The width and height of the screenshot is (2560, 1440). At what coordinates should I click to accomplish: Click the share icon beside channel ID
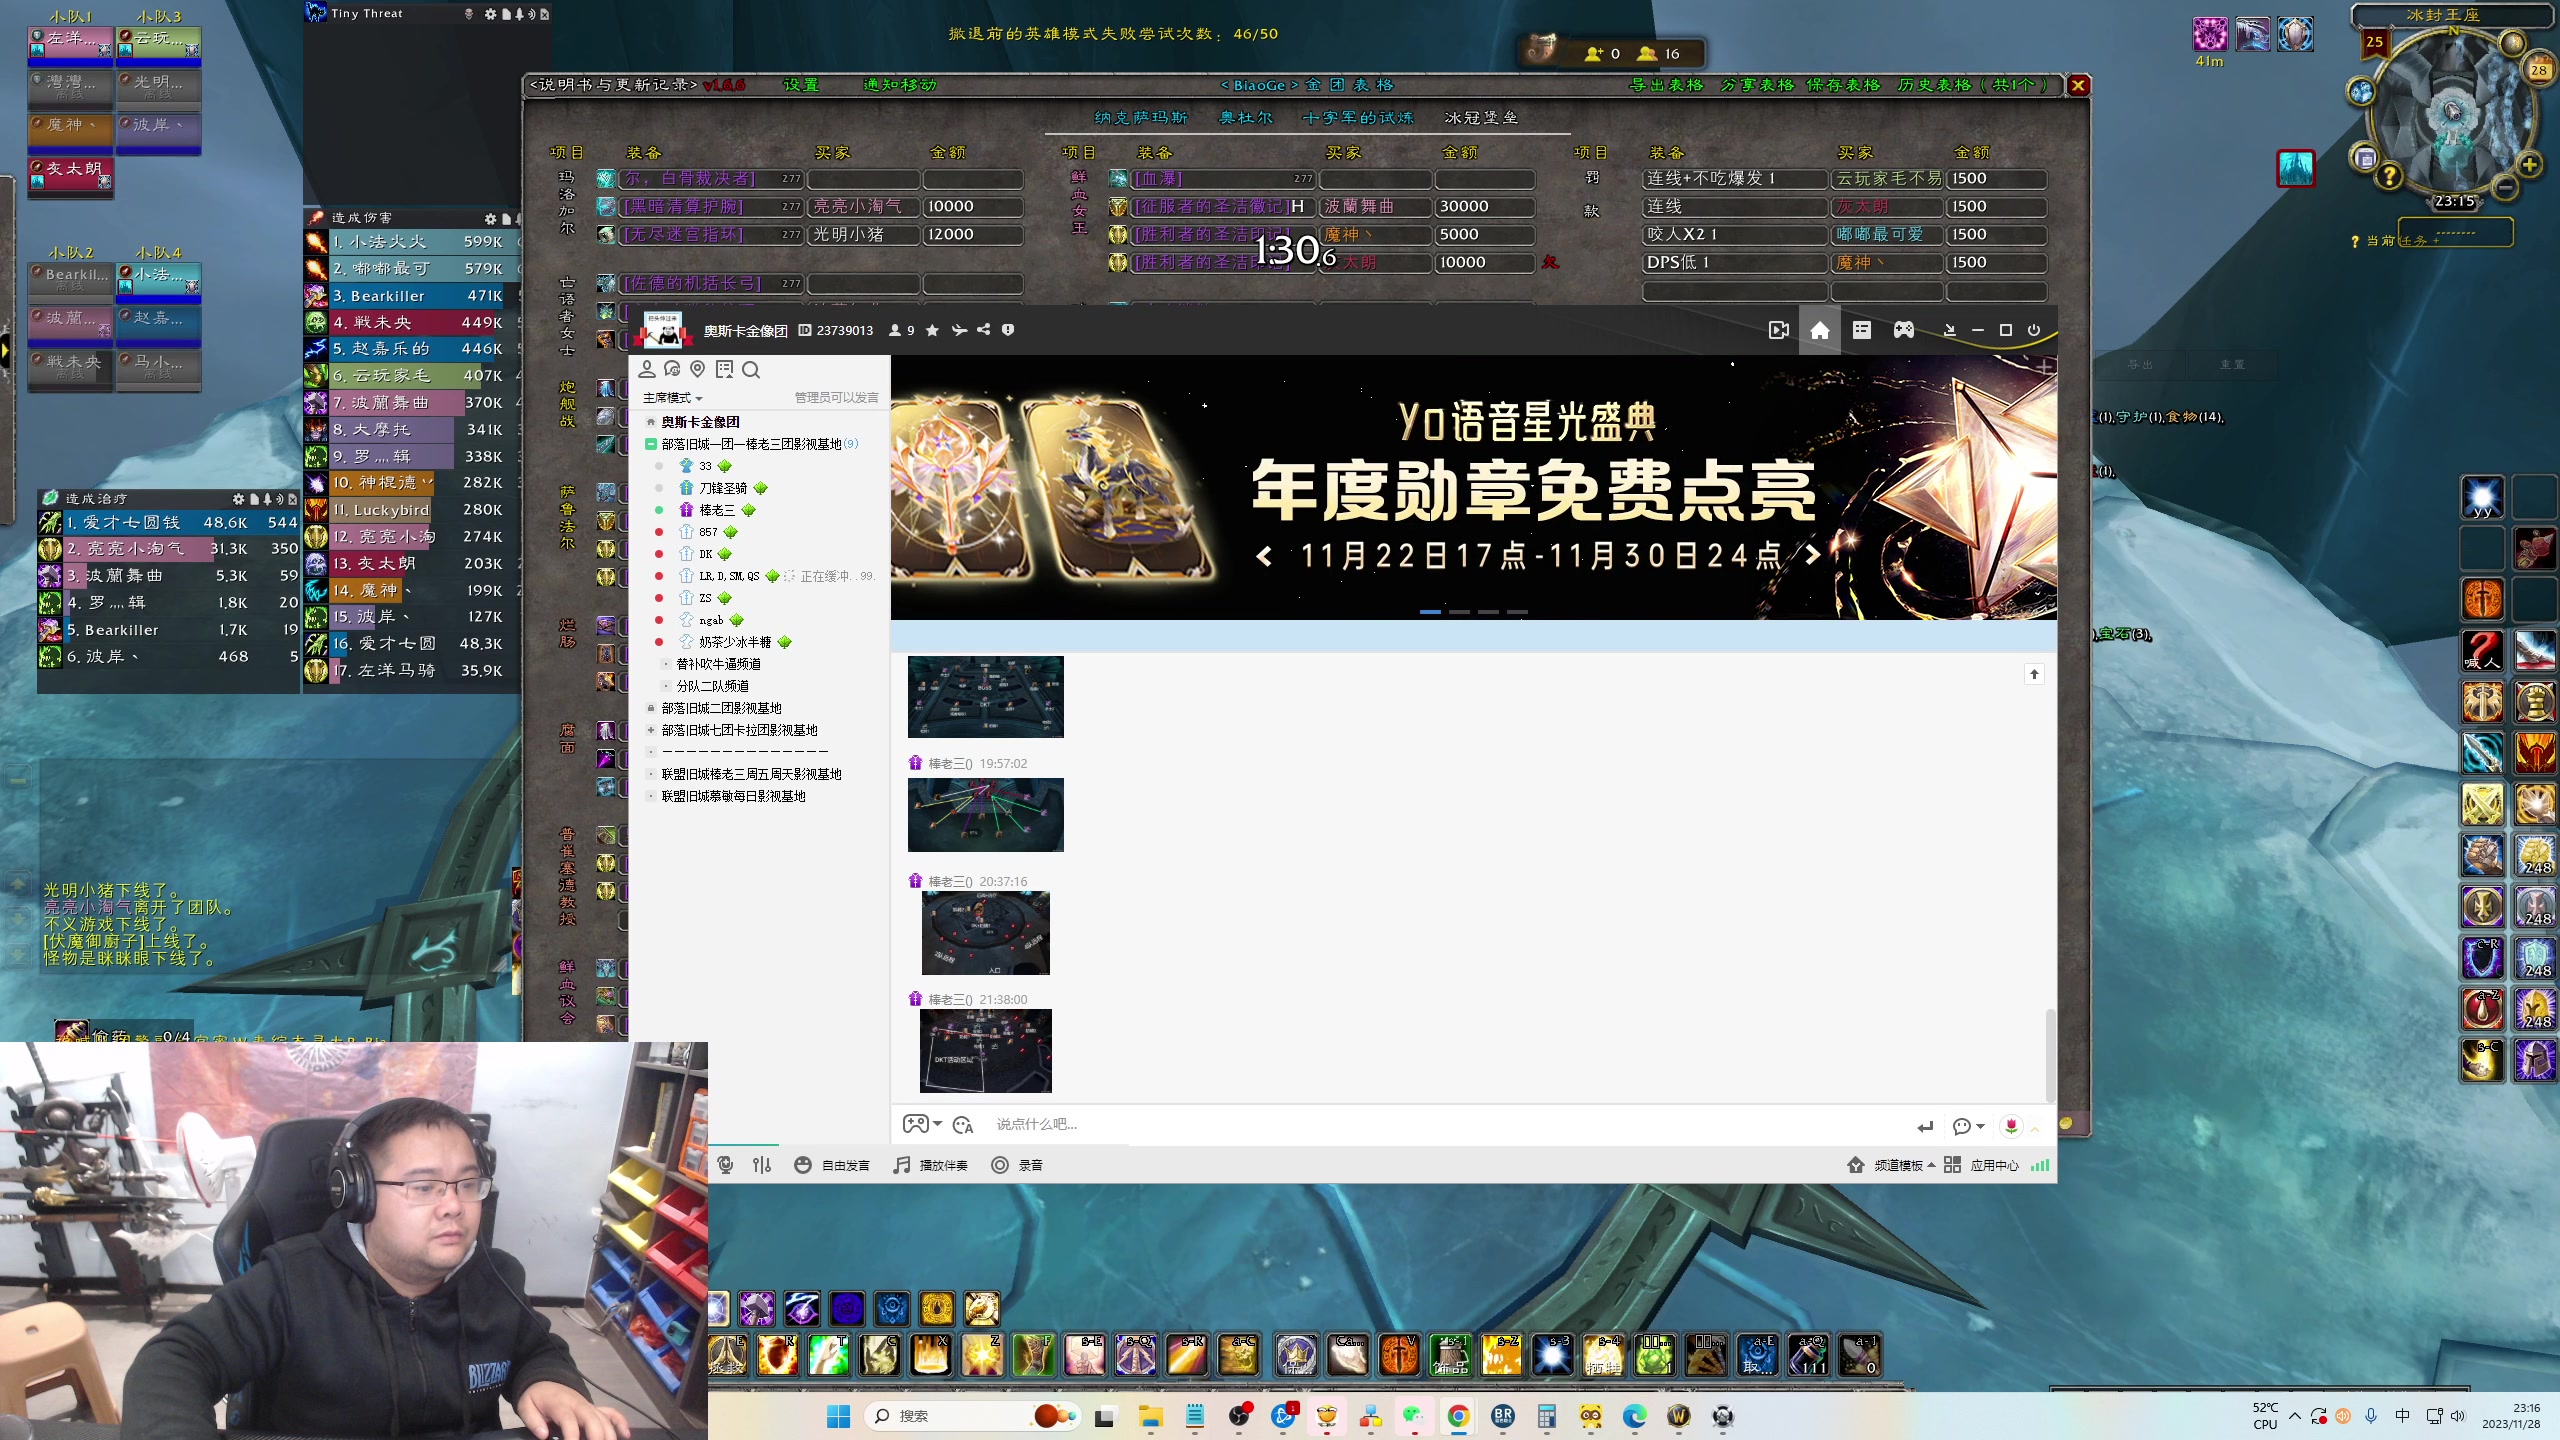984,330
